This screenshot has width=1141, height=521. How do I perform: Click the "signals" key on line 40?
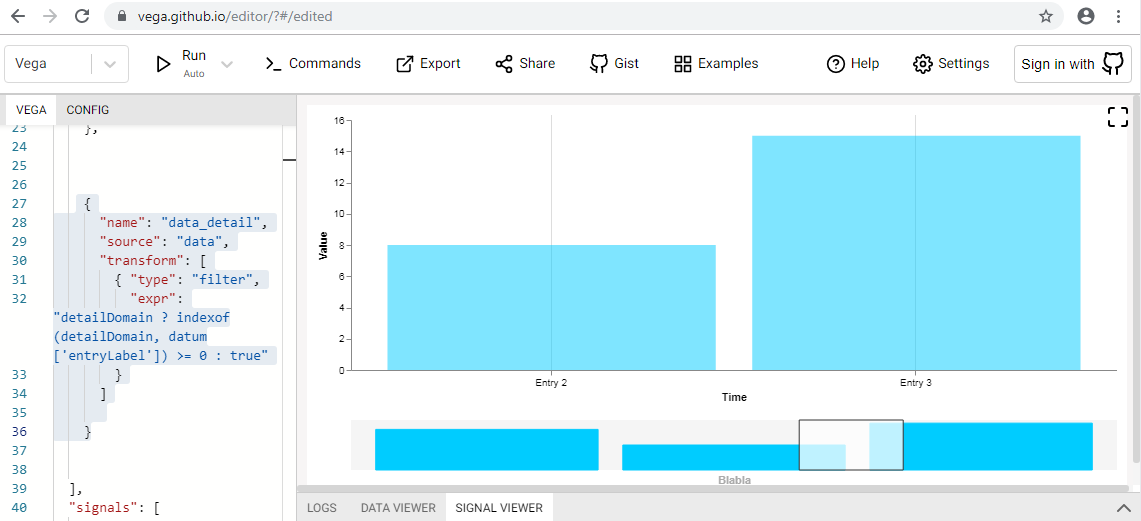click(x=103, y=507)
